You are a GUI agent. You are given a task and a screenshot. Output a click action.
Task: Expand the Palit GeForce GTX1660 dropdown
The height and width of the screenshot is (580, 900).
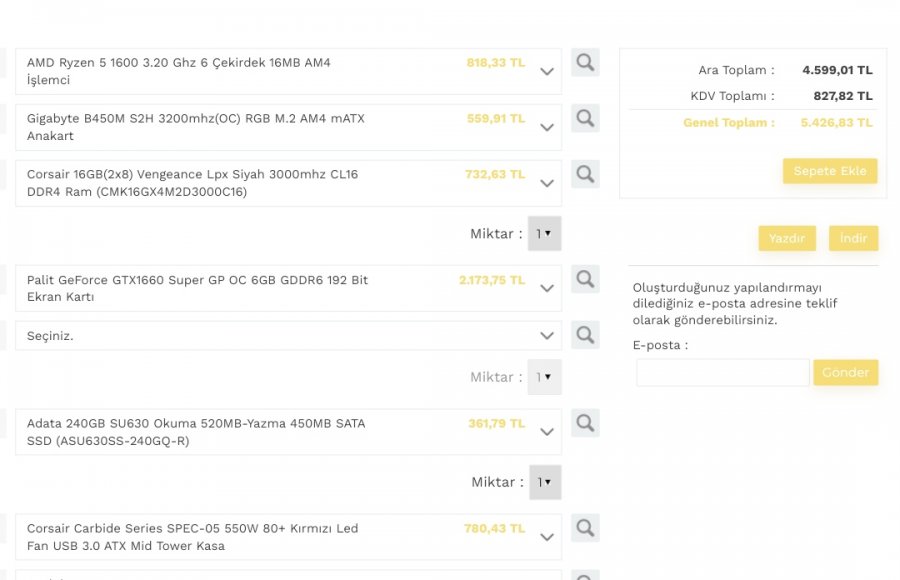pos(546,288)
